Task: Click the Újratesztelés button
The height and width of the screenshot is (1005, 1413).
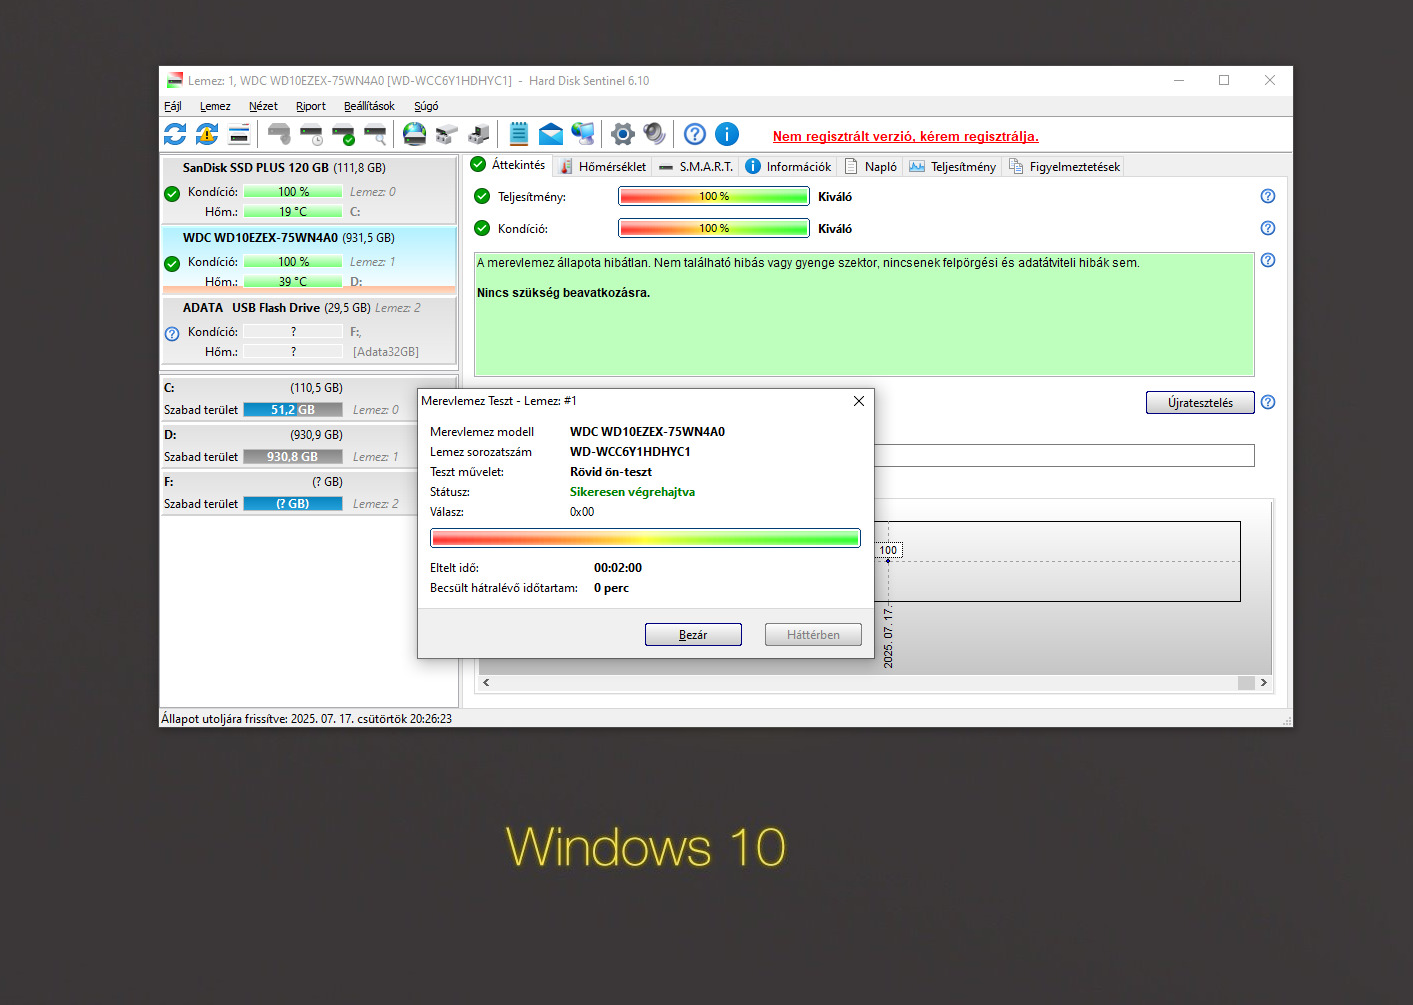Action: [1200, 402]
